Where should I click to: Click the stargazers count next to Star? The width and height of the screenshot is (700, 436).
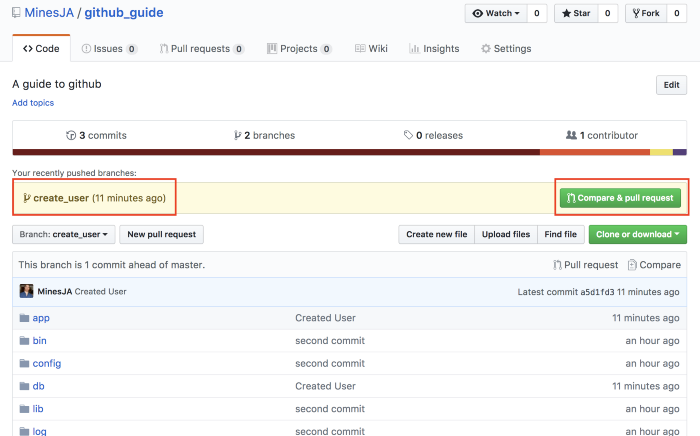pos(608,13)
